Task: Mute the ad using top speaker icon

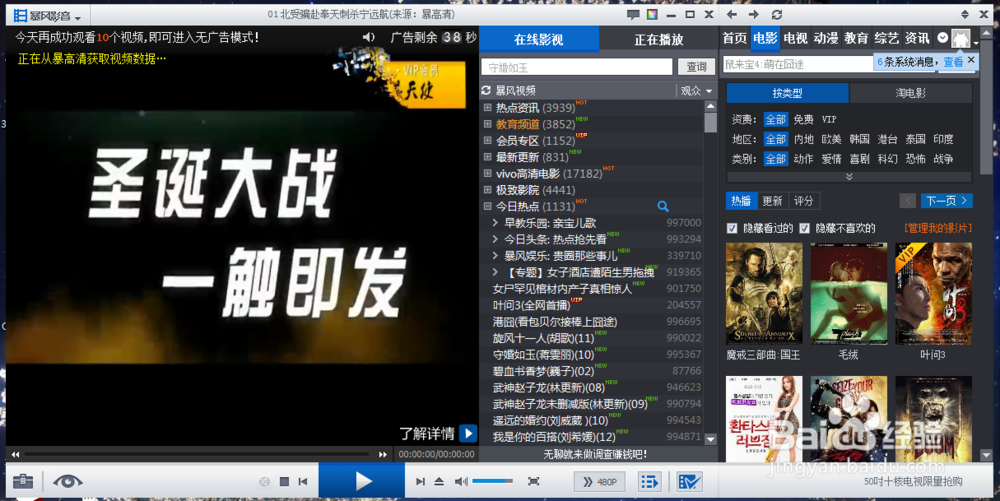Action: pyautogui.click(x=369, y=37)
